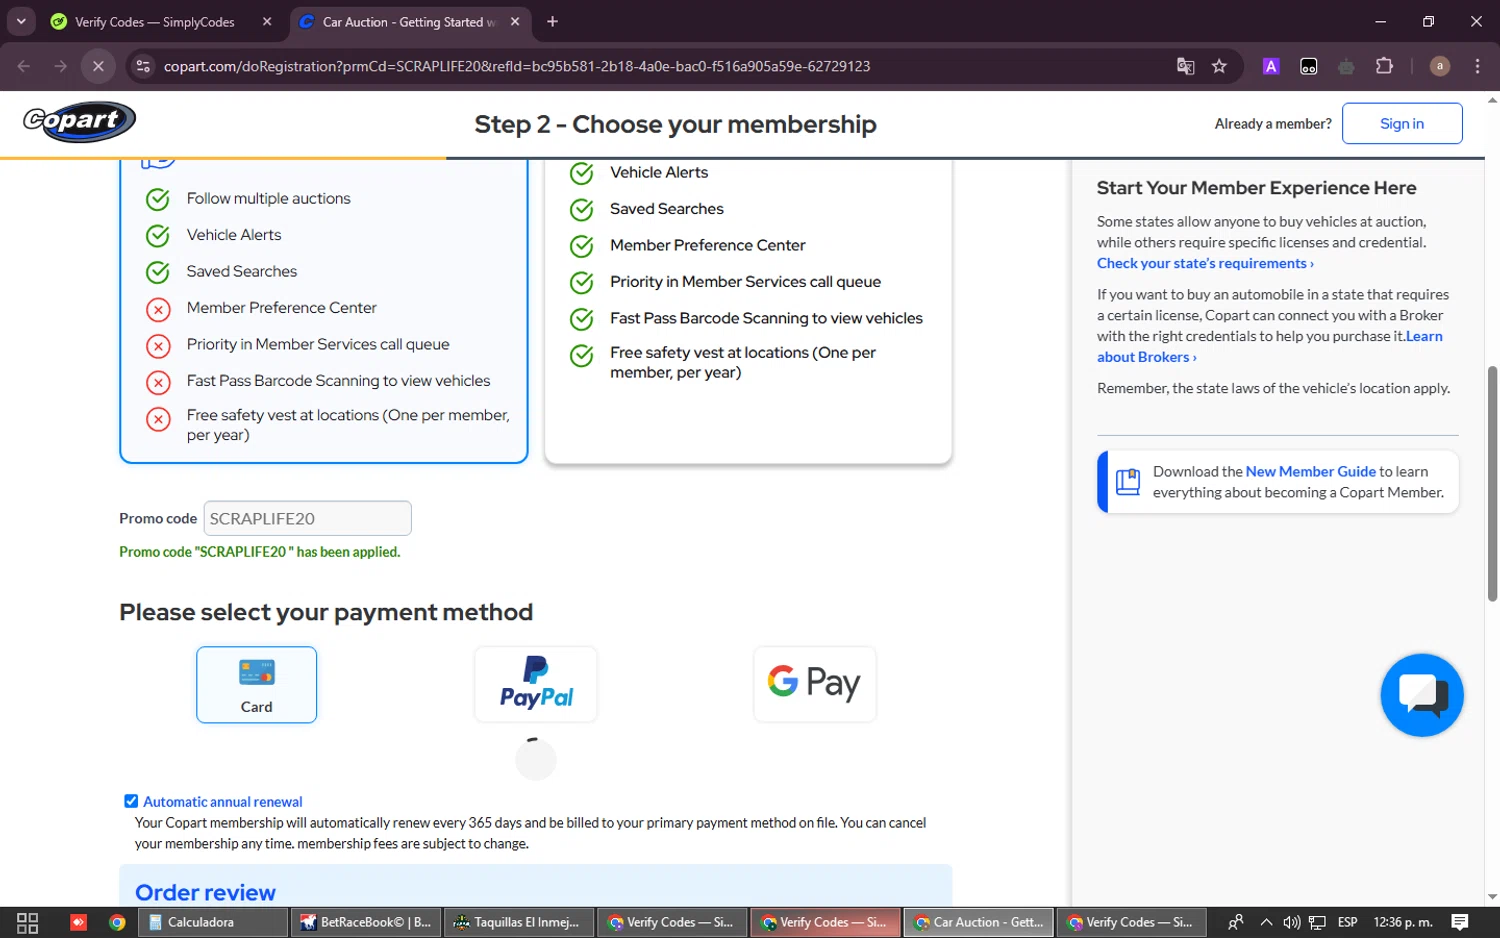Click the promo code applied message

[259, 552]
